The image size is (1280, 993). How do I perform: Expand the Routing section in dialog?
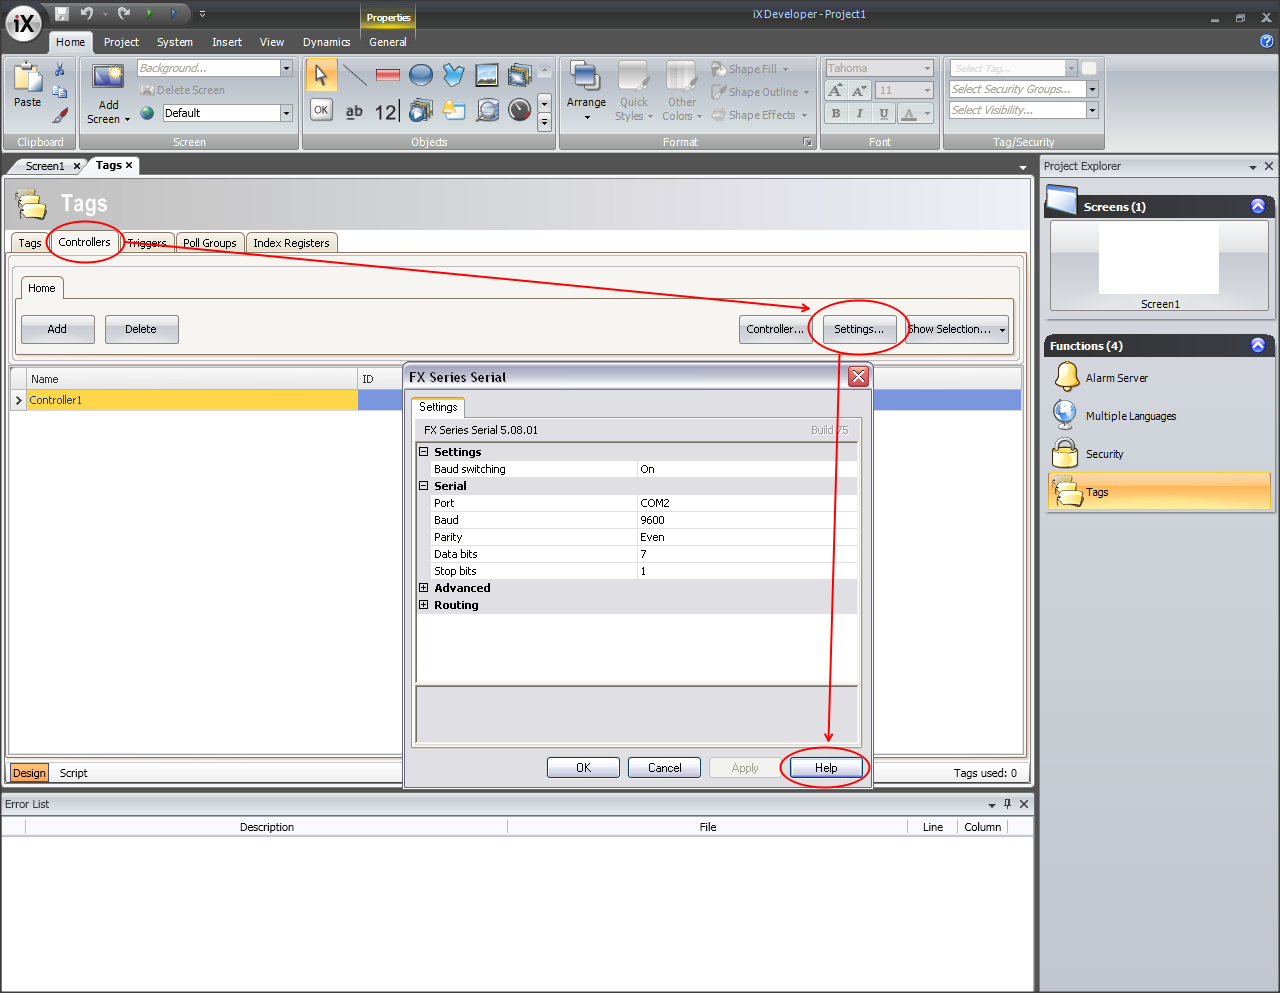click(423, 605)
